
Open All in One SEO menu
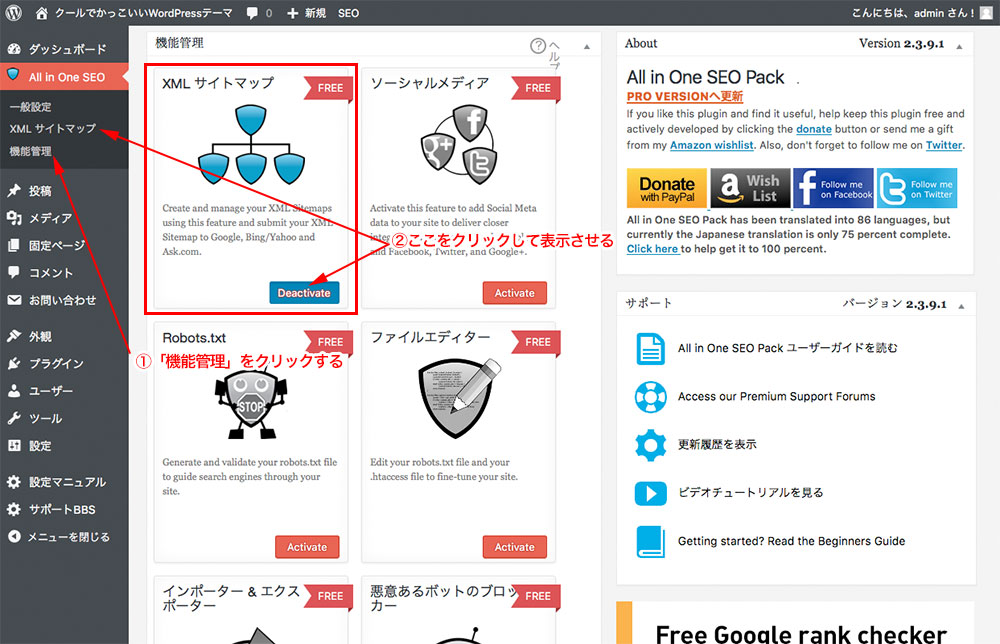click(x=64, y=77)
